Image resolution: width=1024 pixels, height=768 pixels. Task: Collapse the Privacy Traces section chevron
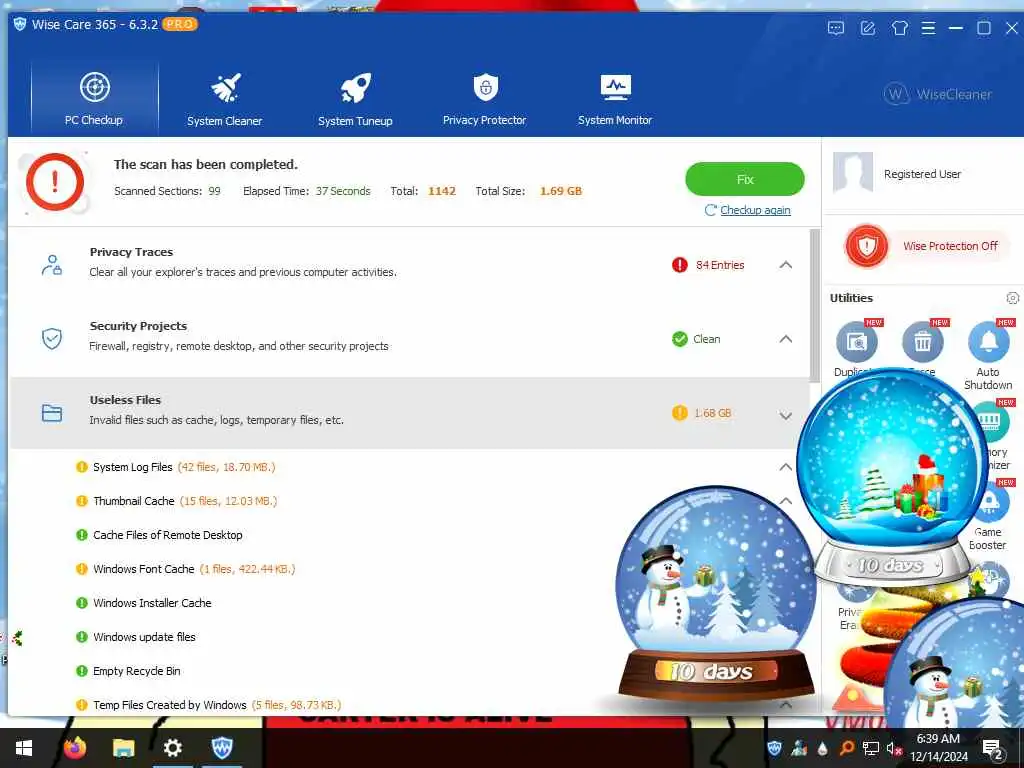[786, 265]
